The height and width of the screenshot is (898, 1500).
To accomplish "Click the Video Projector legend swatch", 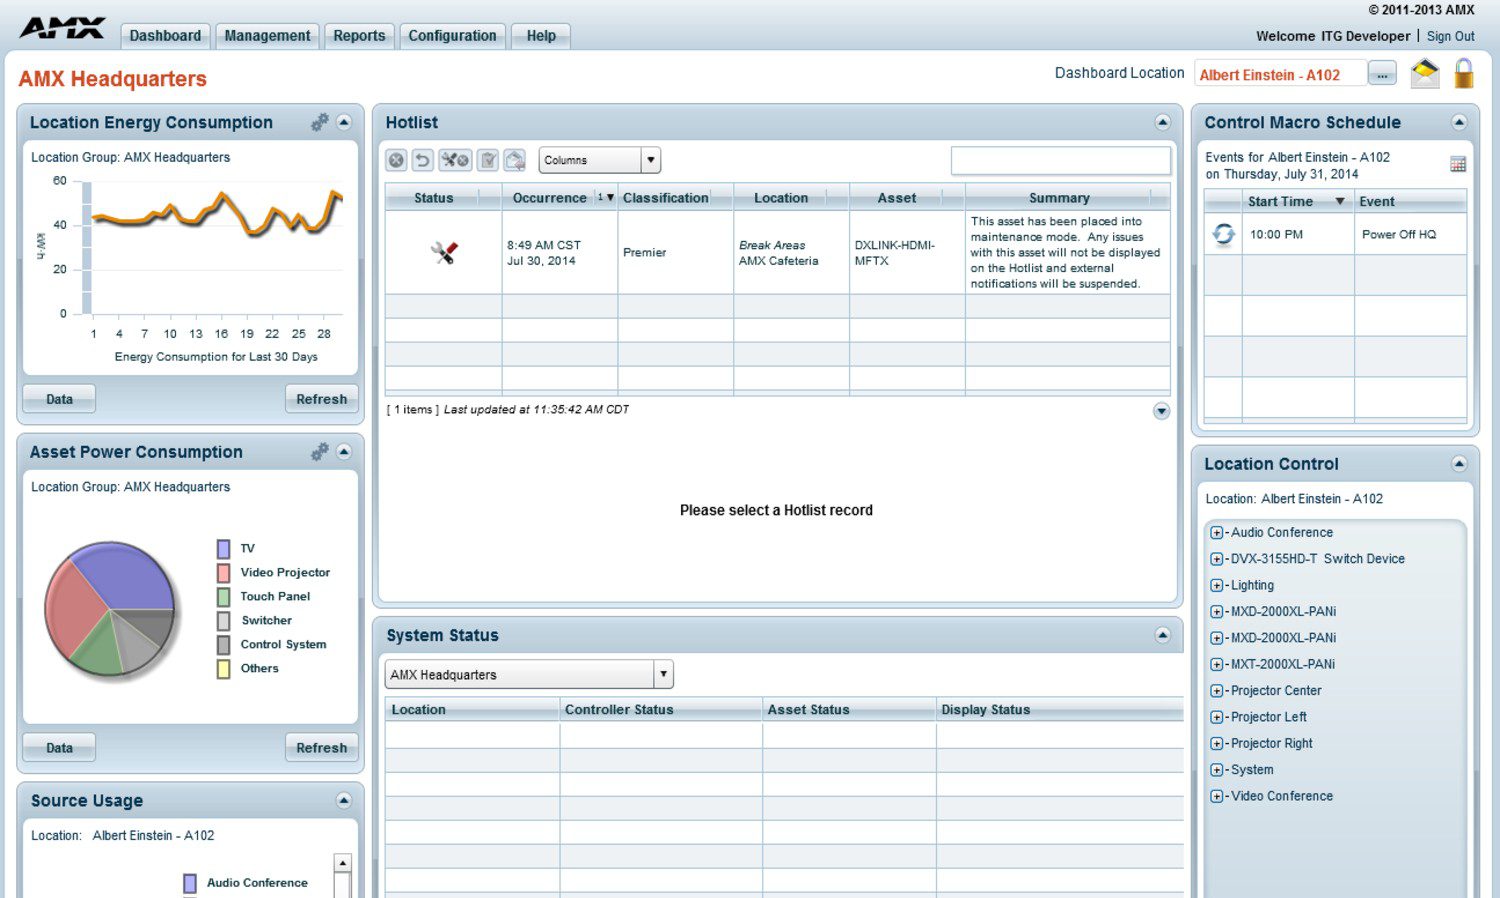I will tap(223, 572).
